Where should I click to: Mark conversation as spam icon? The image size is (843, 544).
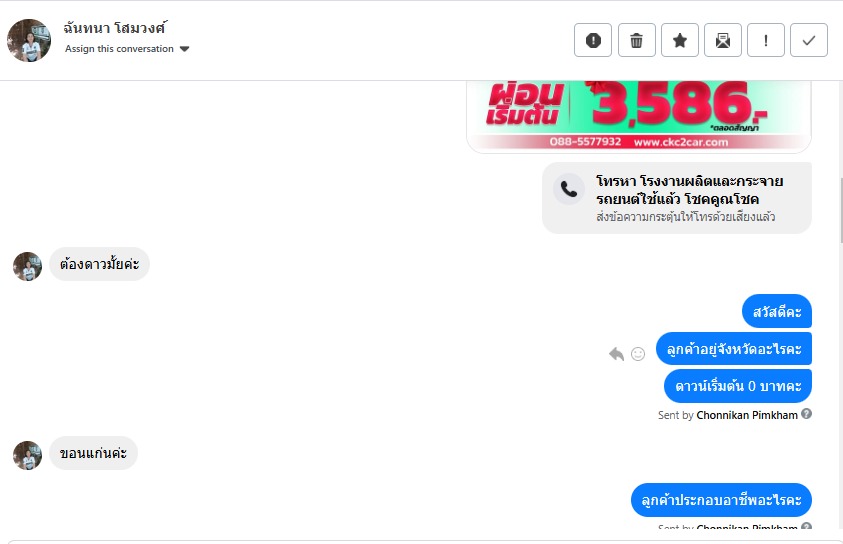coord(593,40)
